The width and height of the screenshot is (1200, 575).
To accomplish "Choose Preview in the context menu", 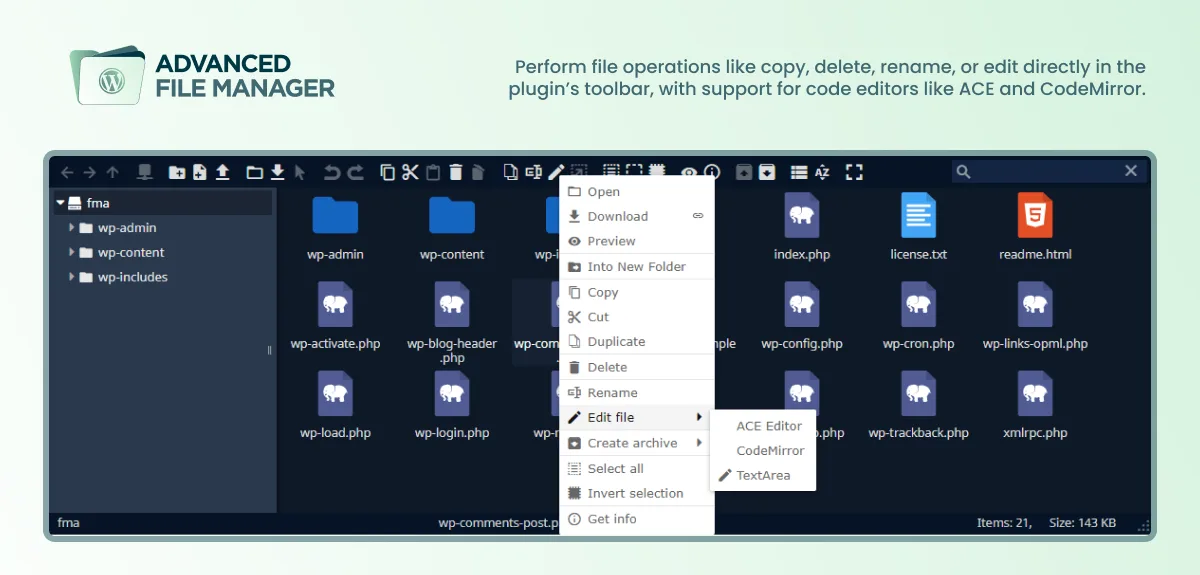I will 637,241.
